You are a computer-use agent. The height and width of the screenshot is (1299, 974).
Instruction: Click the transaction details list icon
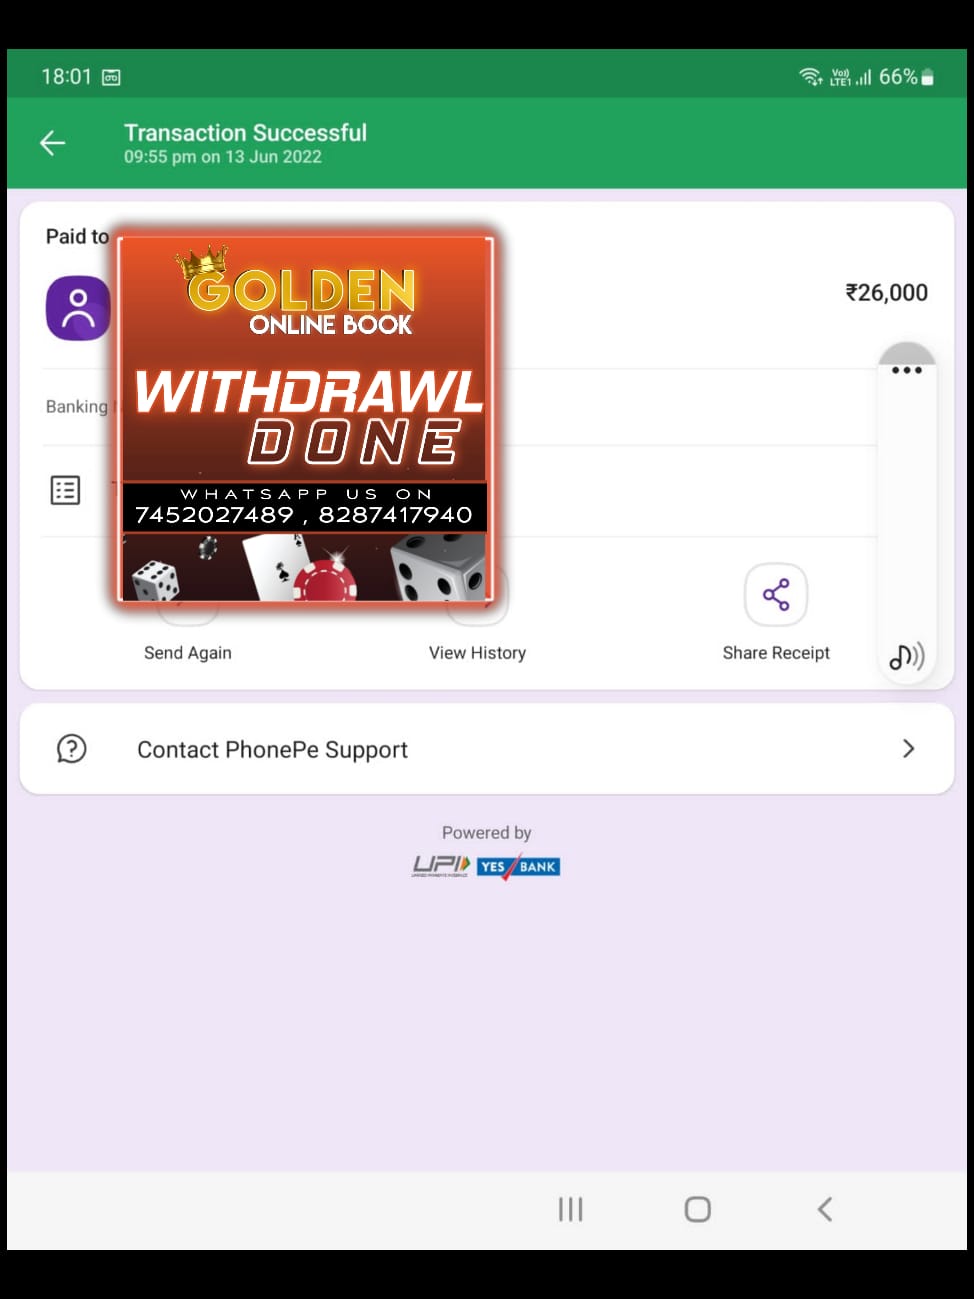click(x=65, y=490)
